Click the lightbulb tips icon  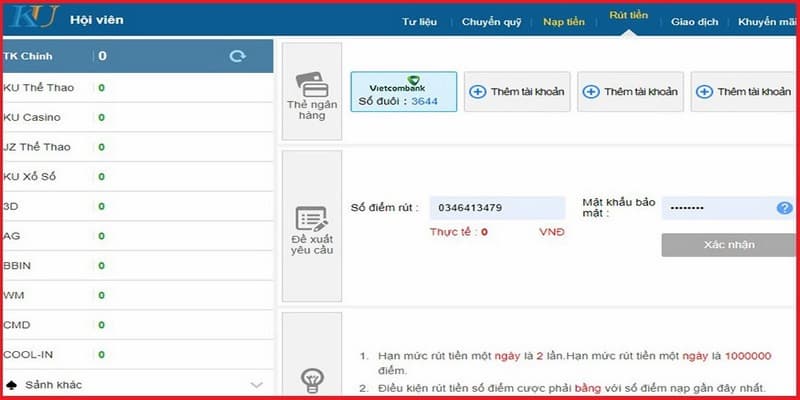(312, 380)
